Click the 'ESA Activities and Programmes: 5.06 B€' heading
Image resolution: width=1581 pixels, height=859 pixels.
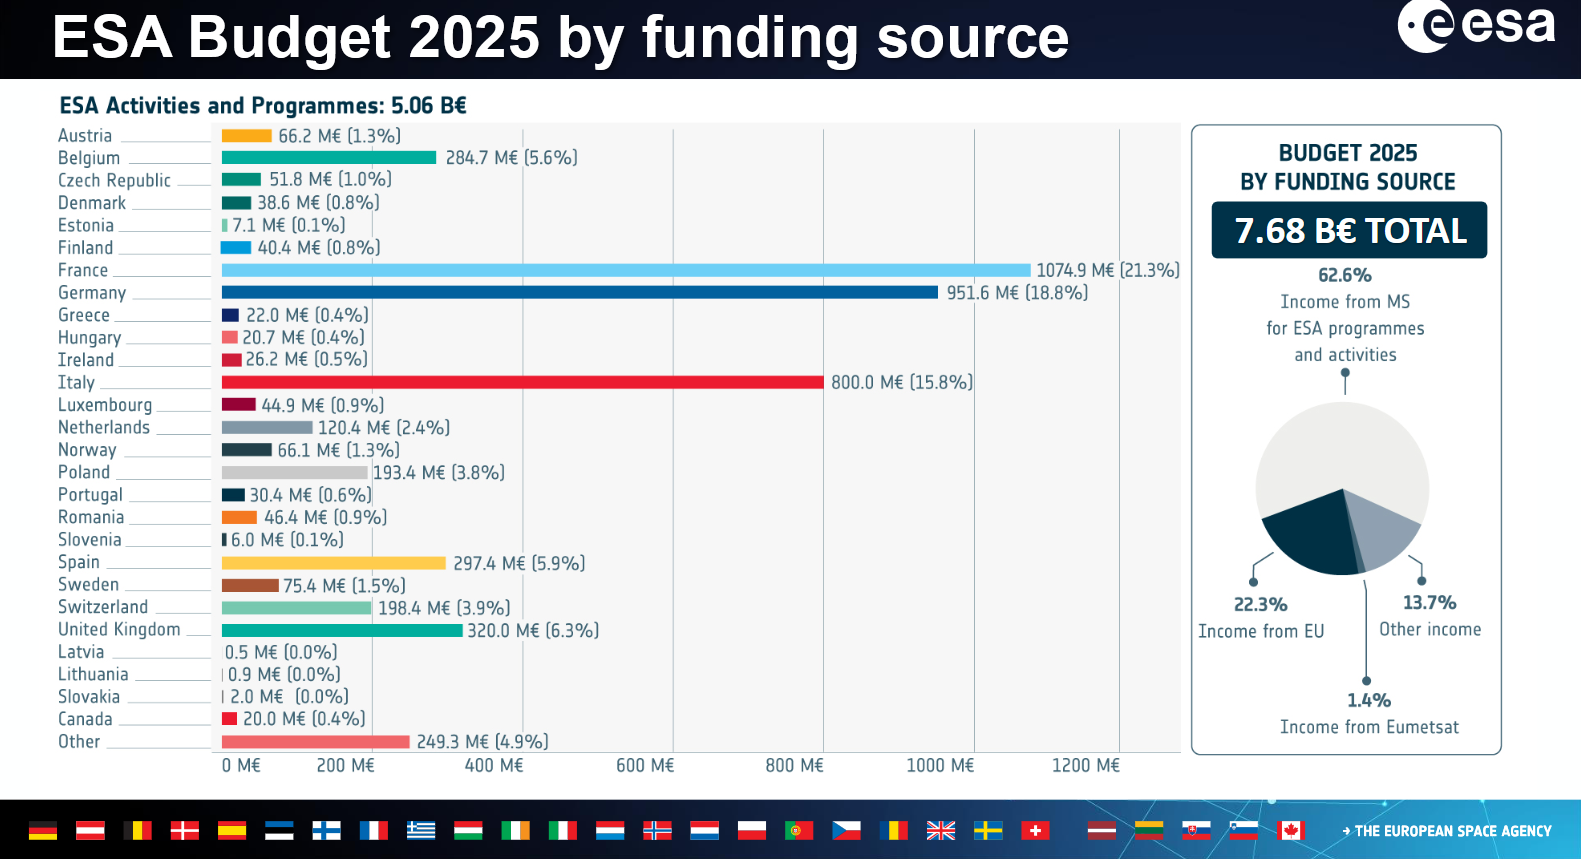click(263, 106)
